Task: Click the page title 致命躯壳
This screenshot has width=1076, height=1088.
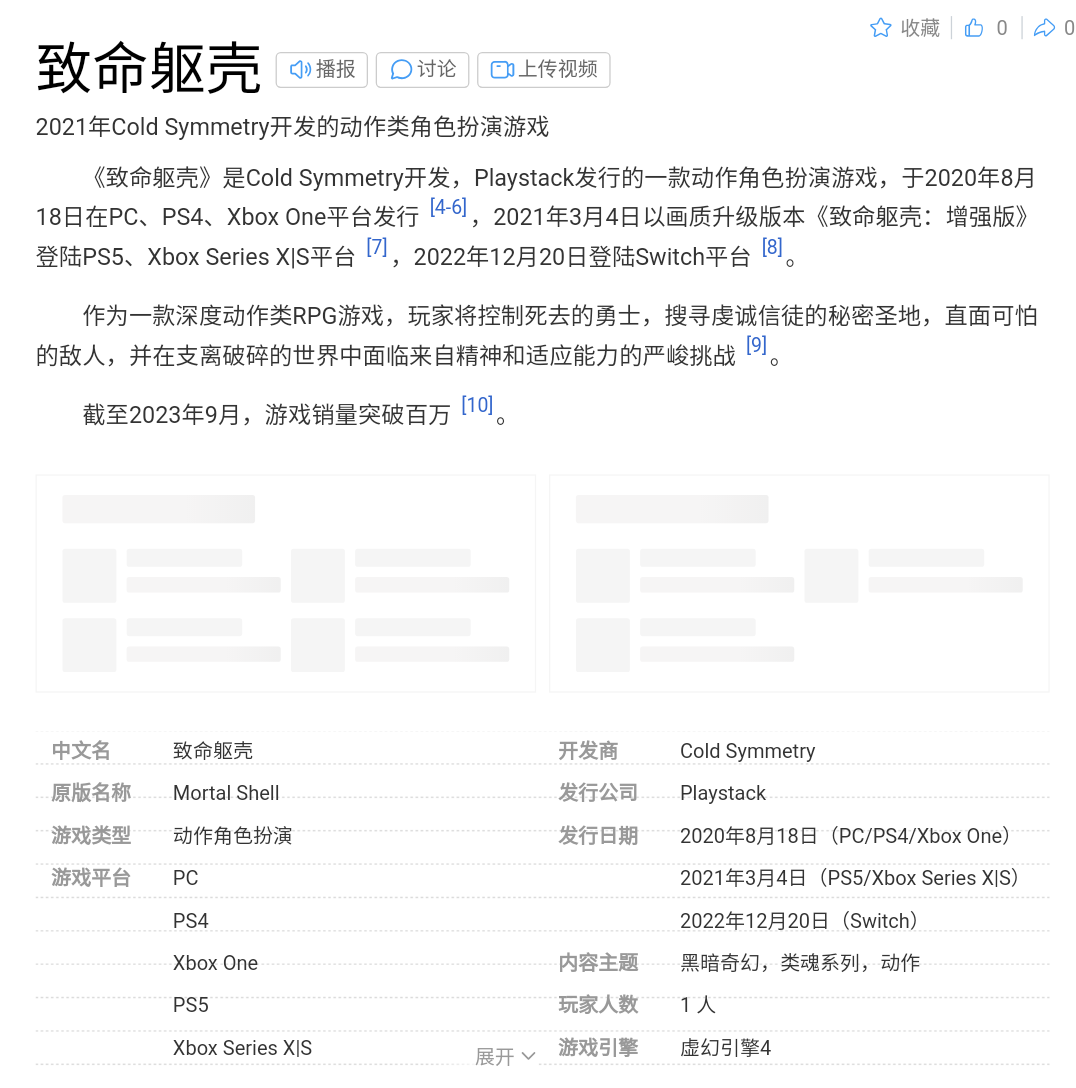Action: (148, 68)
